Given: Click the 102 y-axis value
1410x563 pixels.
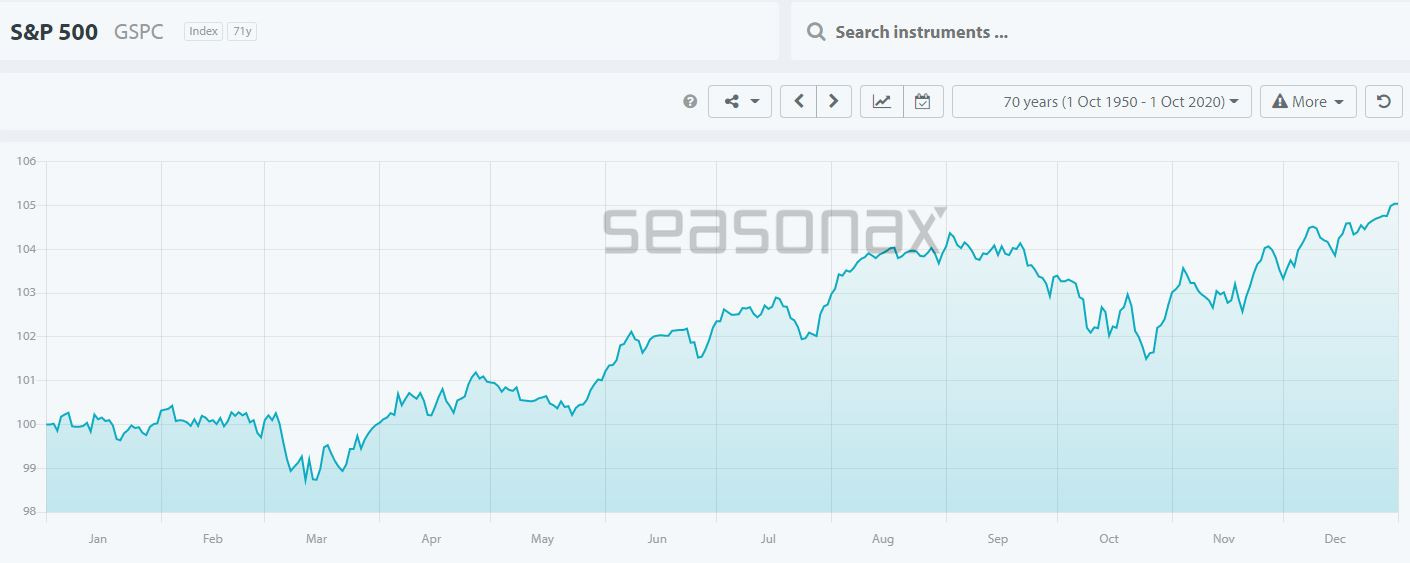Looking at the screenshot, I should (x=26, y=337).
